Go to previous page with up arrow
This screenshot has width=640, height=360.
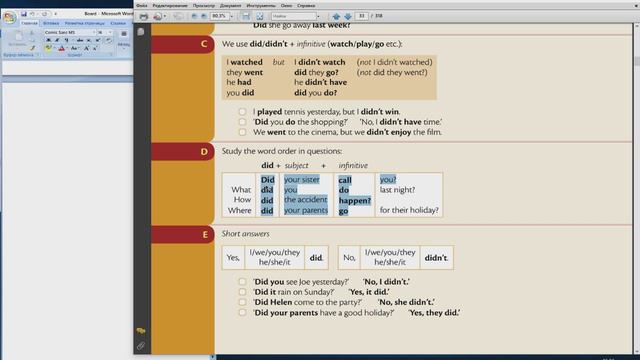[x=336, y=16]
